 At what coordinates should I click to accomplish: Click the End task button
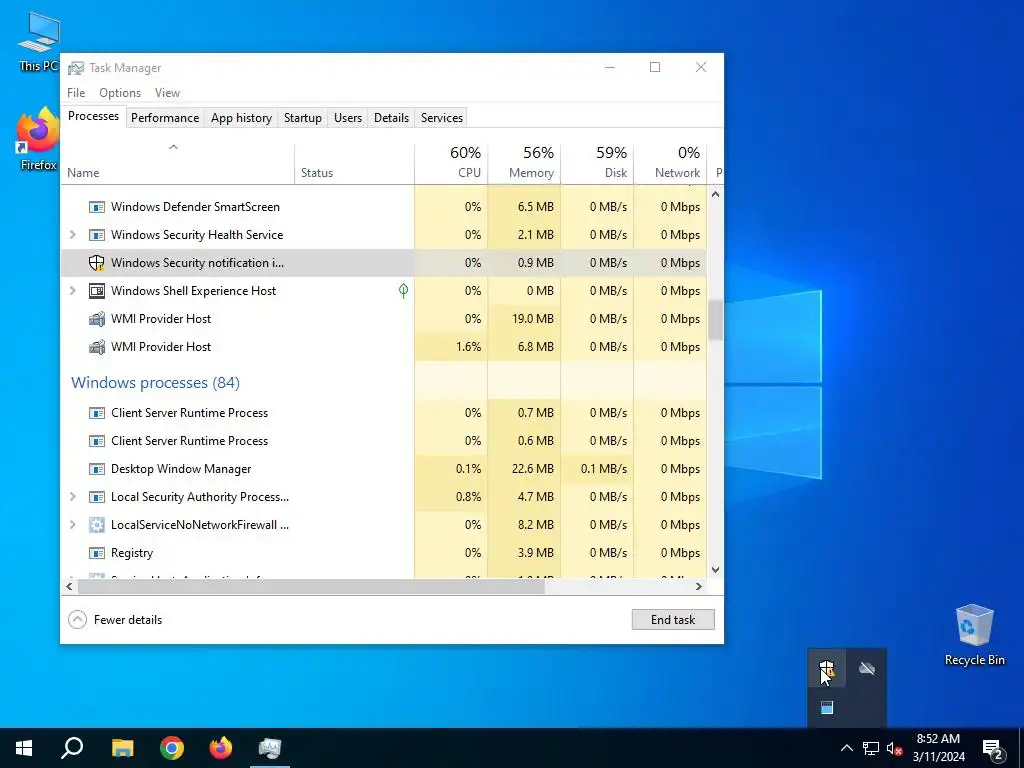[x=673, y=620]
